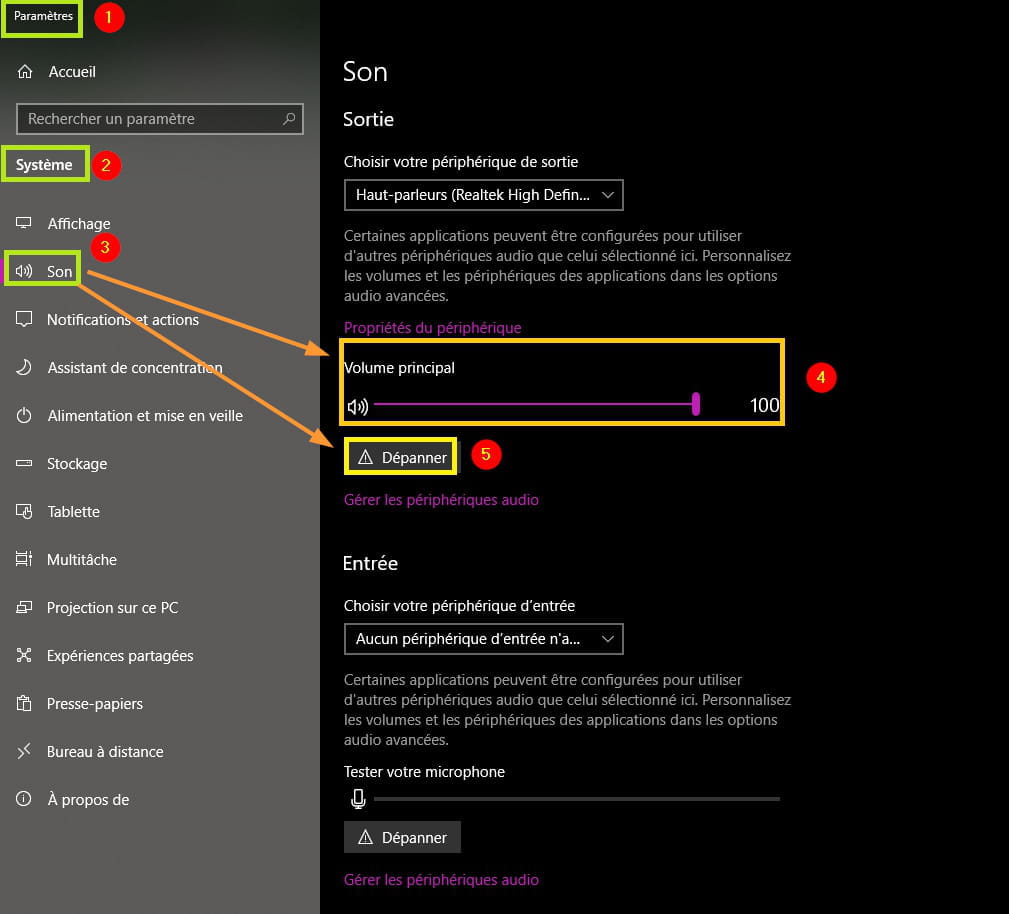
Task: Open À propos de page
Action: coord(89,799)
